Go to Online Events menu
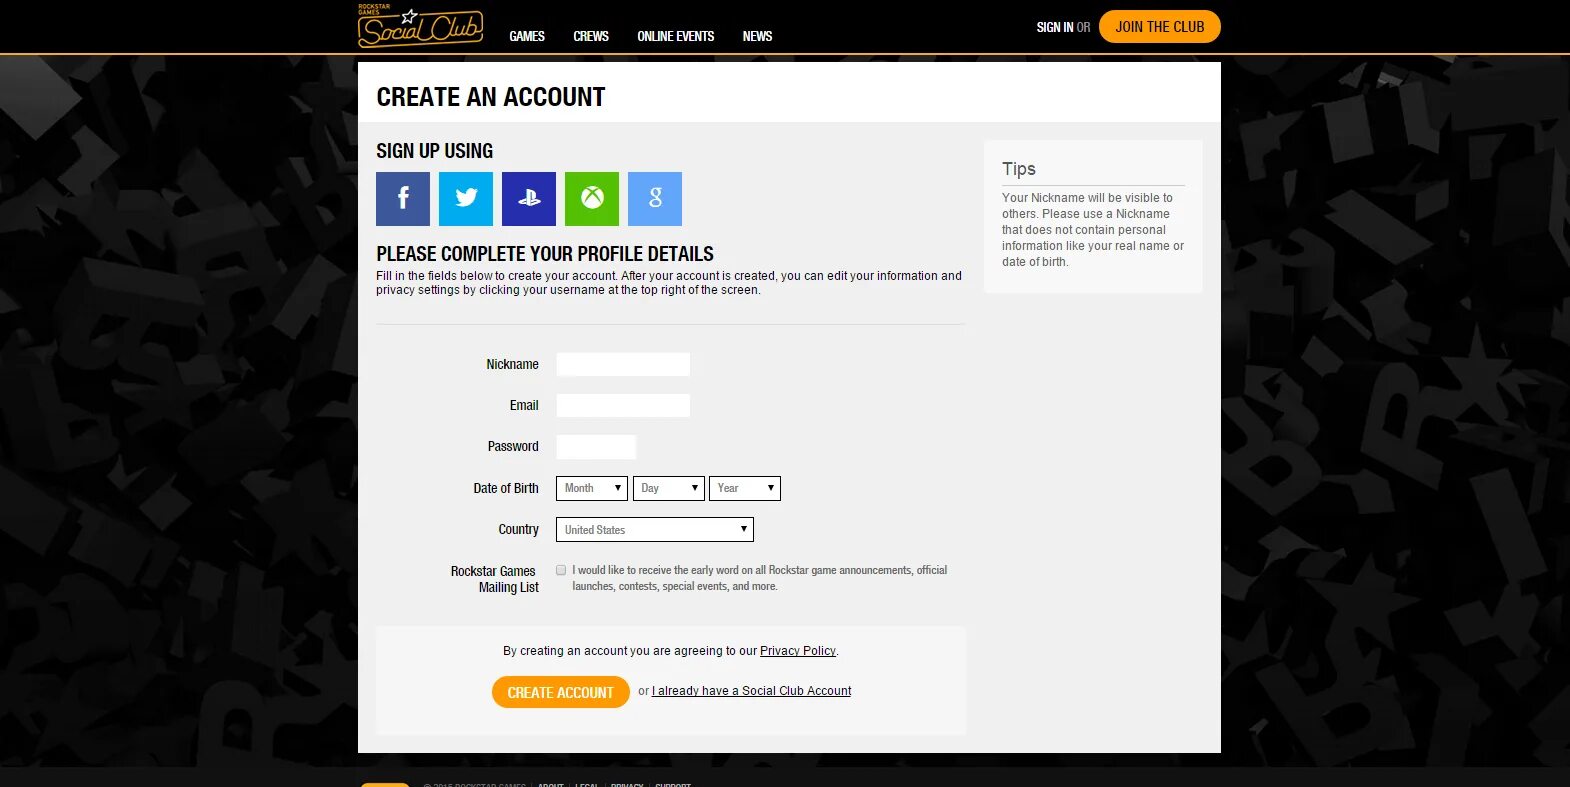This screenshot has height=787, width=1570. (x=676, y=36)
